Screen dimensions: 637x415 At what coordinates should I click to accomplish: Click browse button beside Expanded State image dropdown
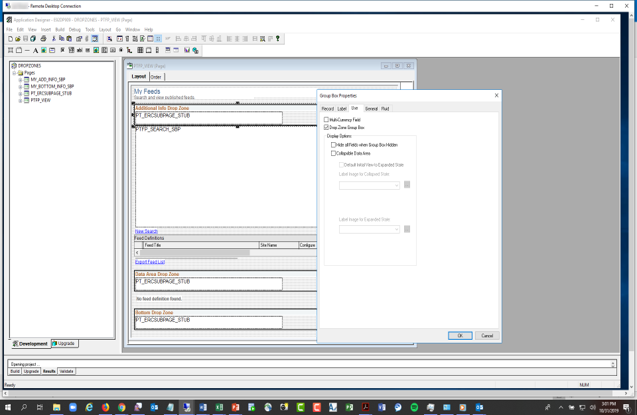click(407, 229)
